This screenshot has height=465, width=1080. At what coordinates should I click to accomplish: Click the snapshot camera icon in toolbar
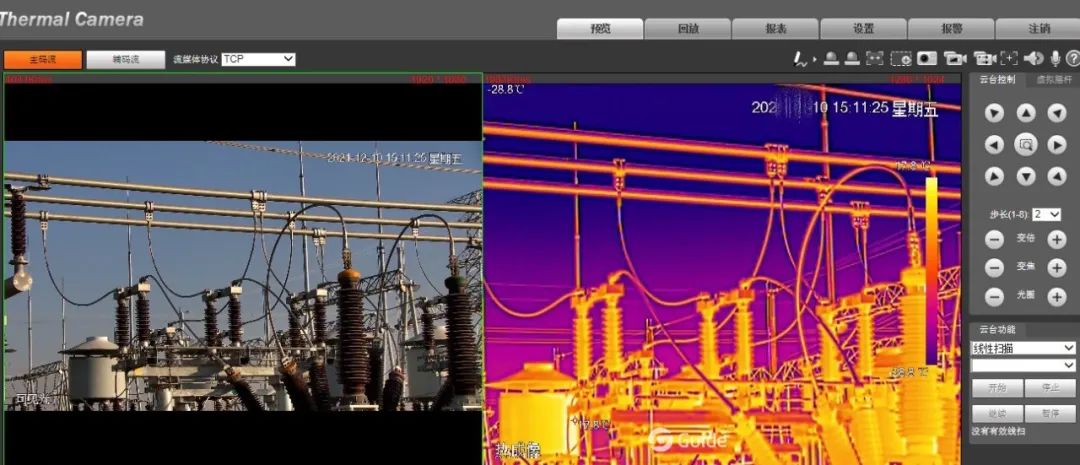click(x=927, y=59)
